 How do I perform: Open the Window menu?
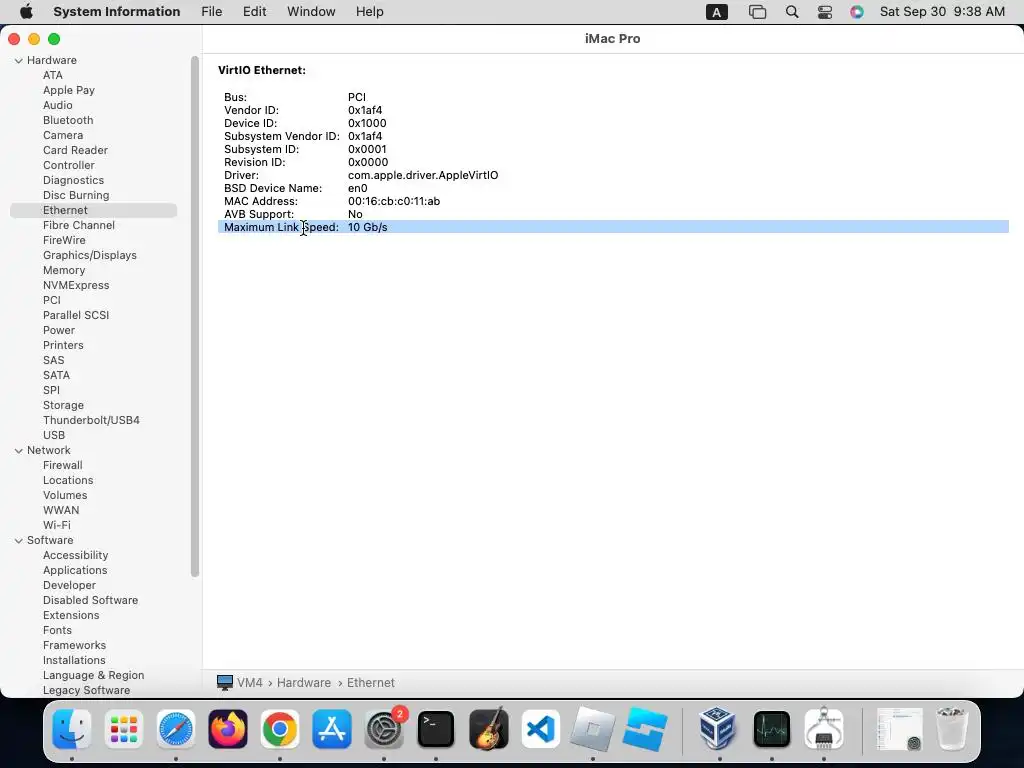tap(311, 12)
